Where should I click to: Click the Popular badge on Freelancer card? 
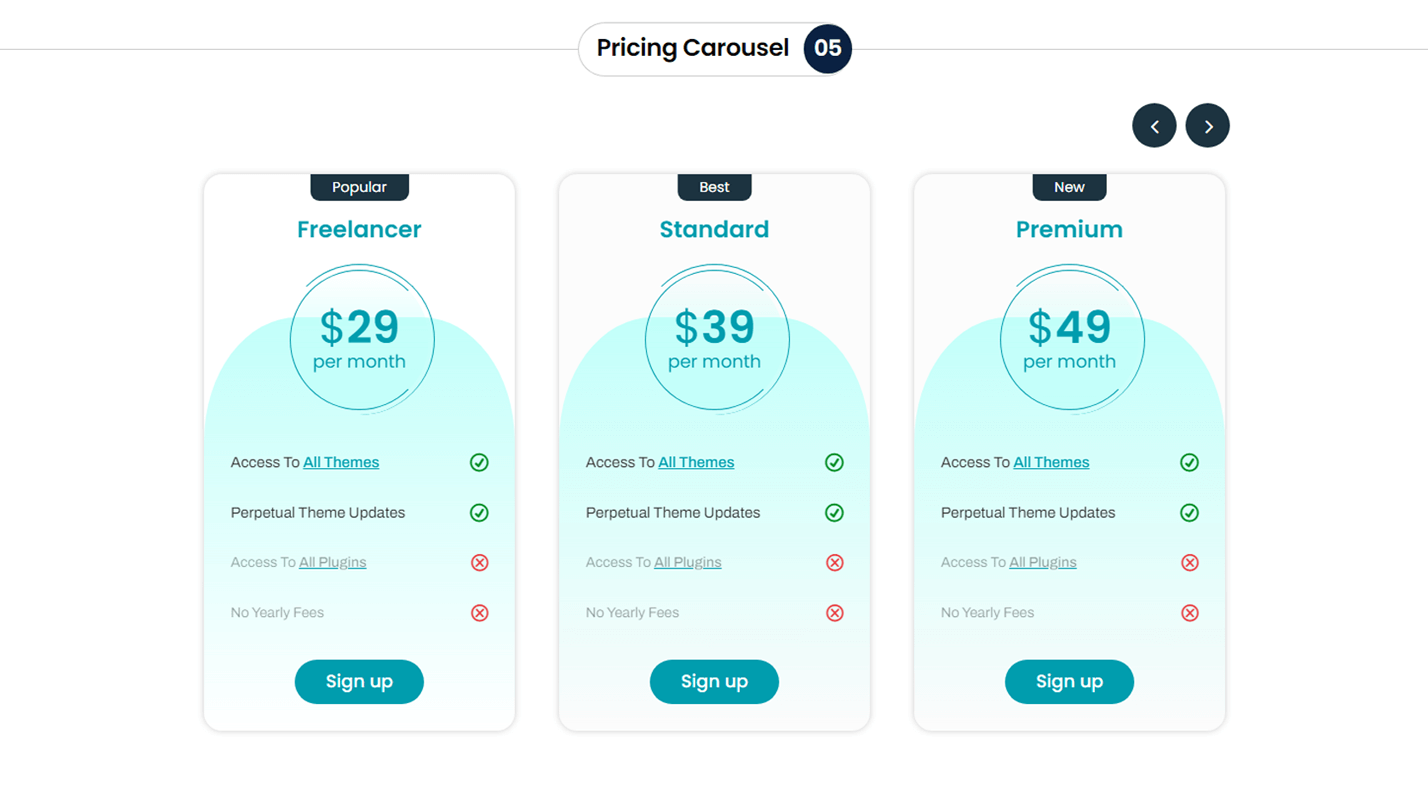click(359, 187)
